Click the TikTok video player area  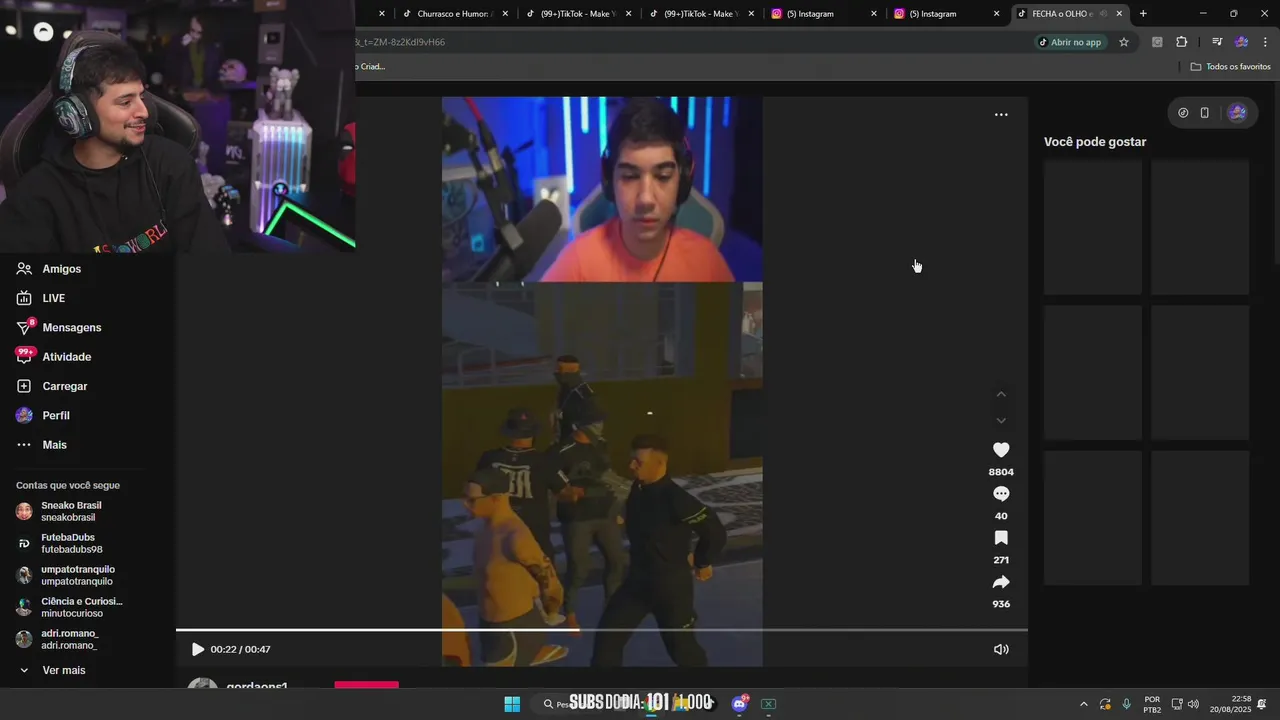[x=602, y=381]
